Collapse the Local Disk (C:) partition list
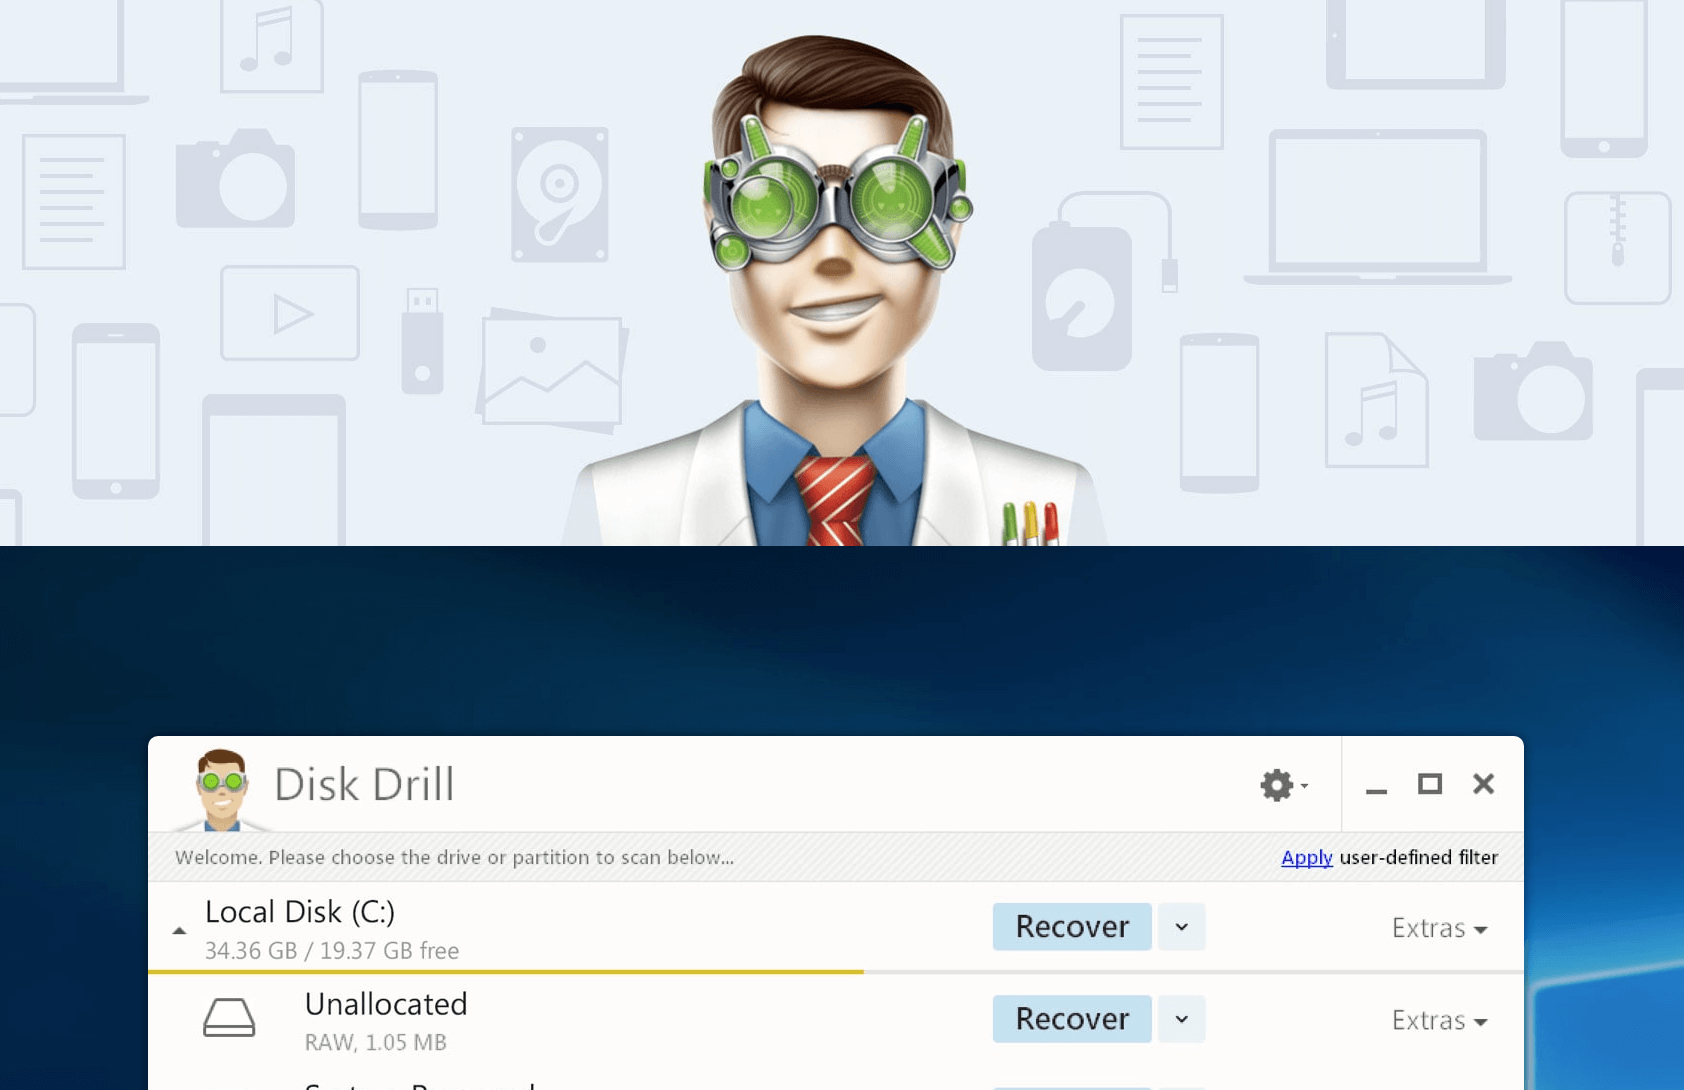1684x1090 pixels. pyautogui.click(x=179, y=930)
